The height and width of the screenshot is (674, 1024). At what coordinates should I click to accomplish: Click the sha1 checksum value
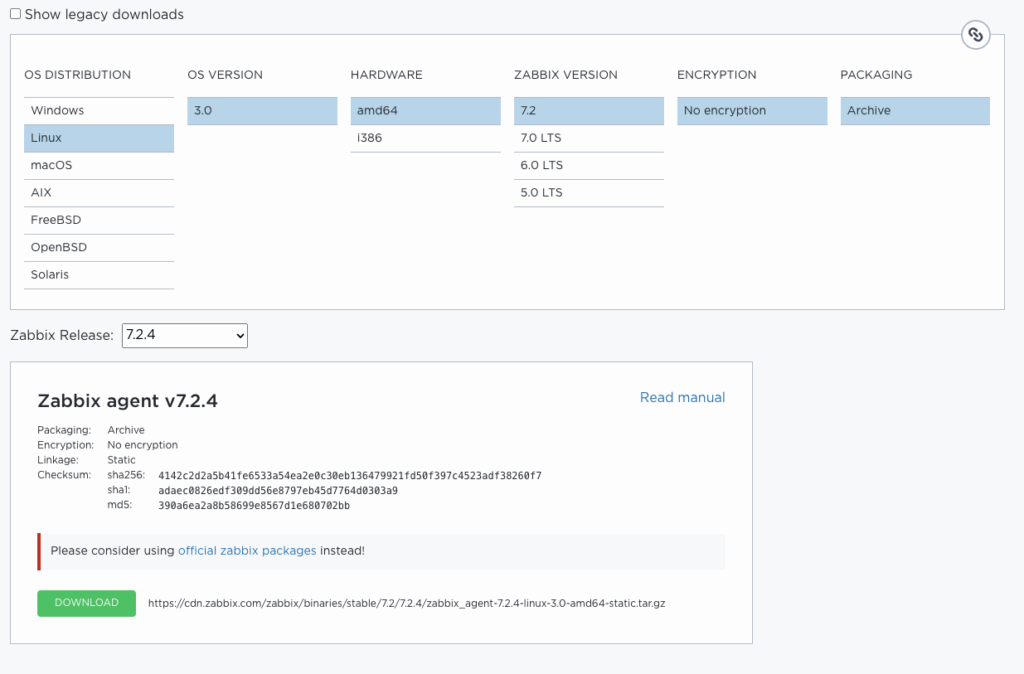click(278, 490)
